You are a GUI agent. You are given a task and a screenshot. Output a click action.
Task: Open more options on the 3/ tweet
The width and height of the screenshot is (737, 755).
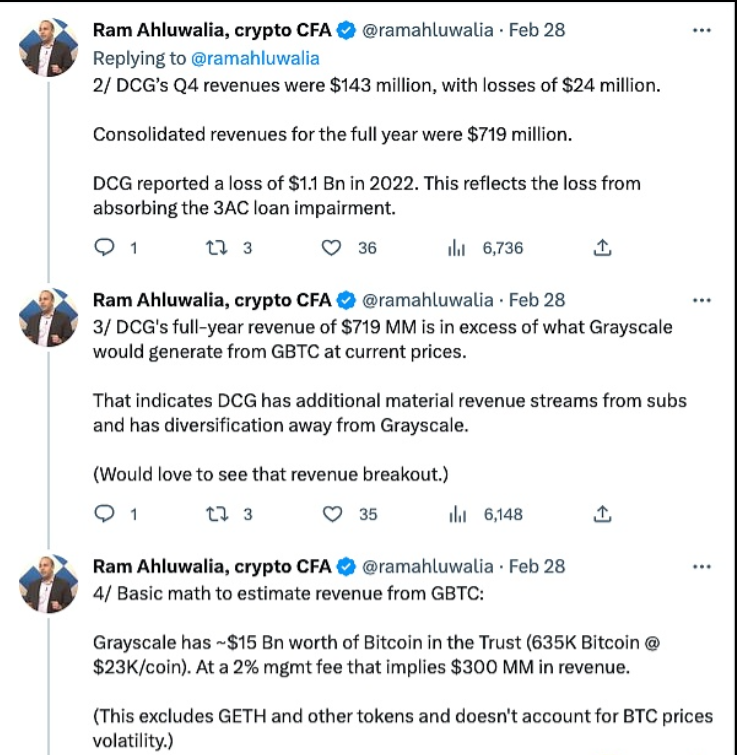point(702,298)
